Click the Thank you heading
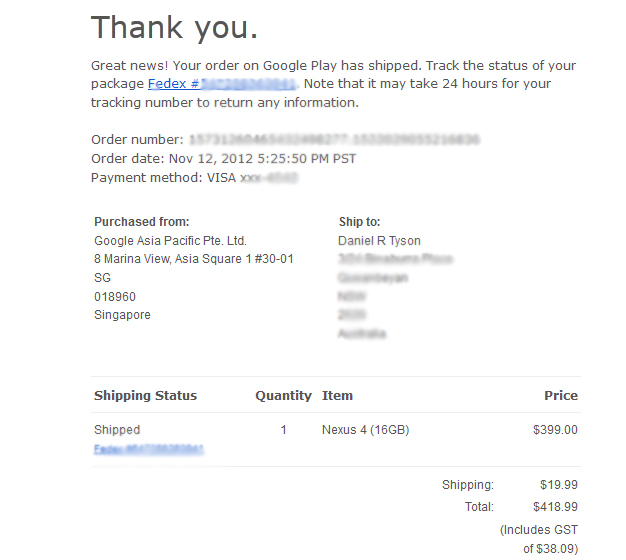 pos(174,28)
